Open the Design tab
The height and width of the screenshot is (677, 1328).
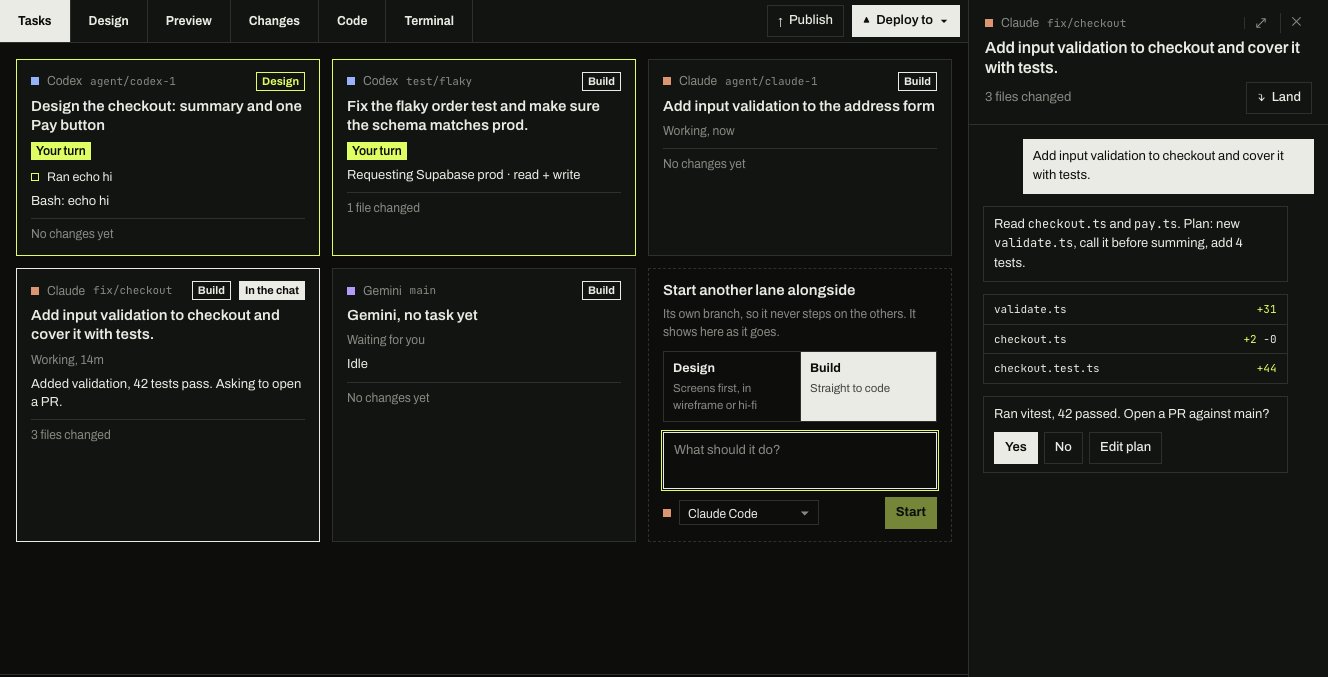(x=108, y=20)
